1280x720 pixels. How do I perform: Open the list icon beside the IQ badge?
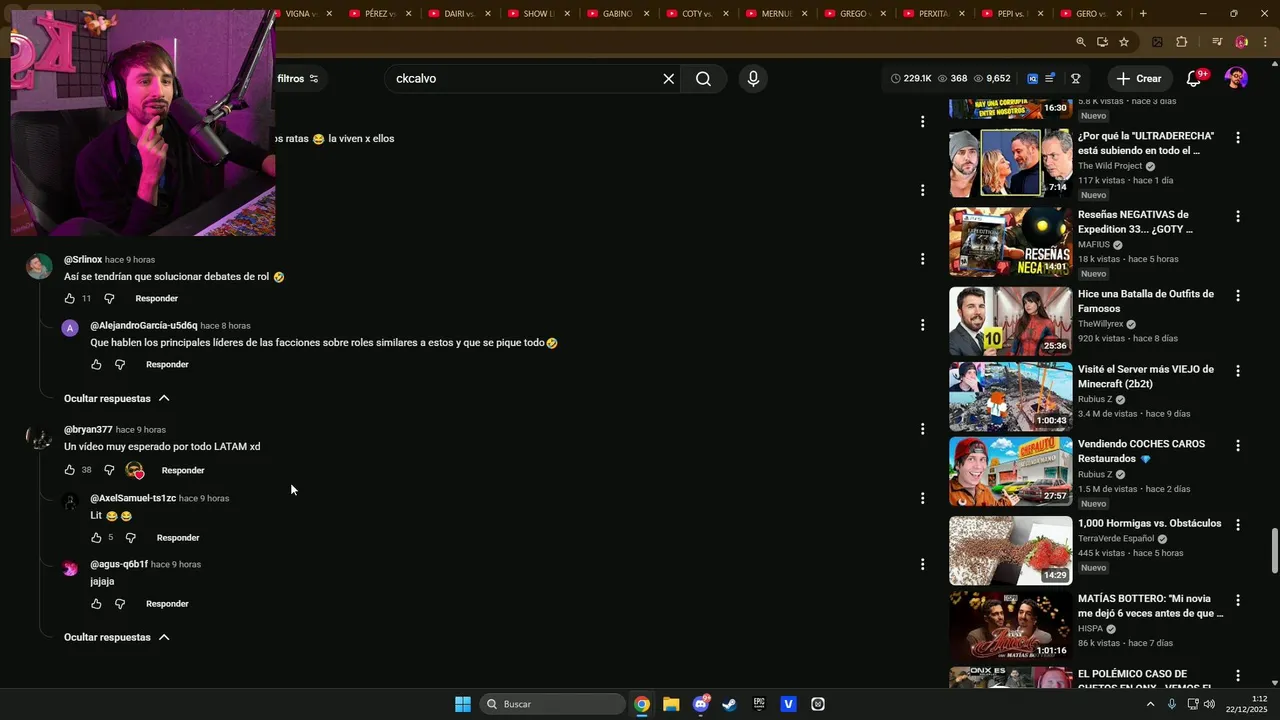(x=1050, y=78)
